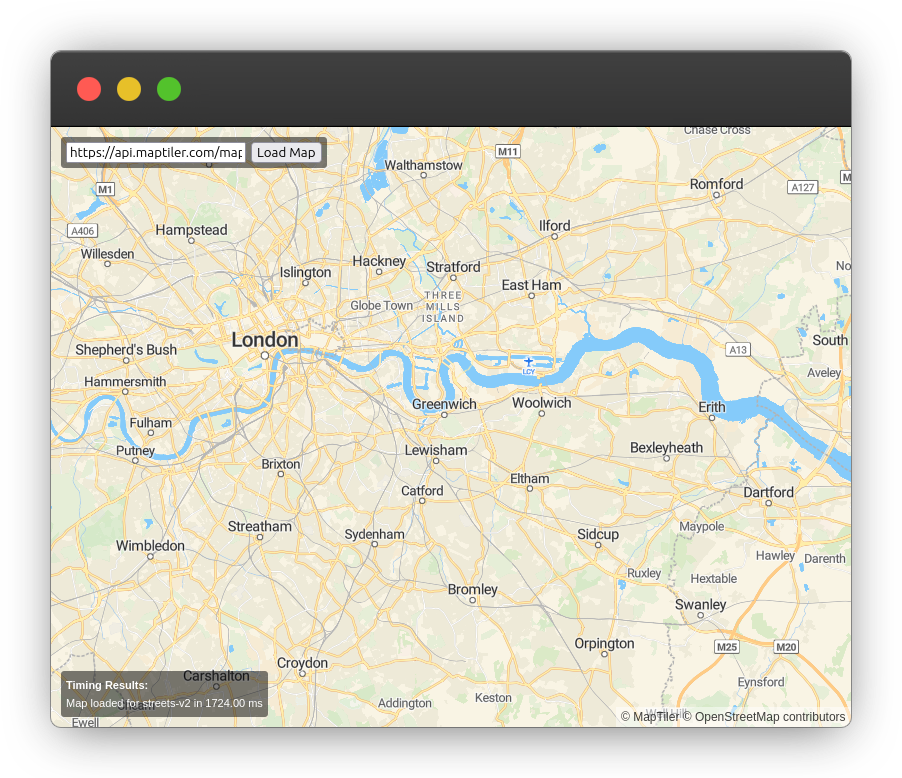Image resolution: width=902 pixels, height=778 pixels.
Task: Click the Brixton place label
Action: pos(281,464)
